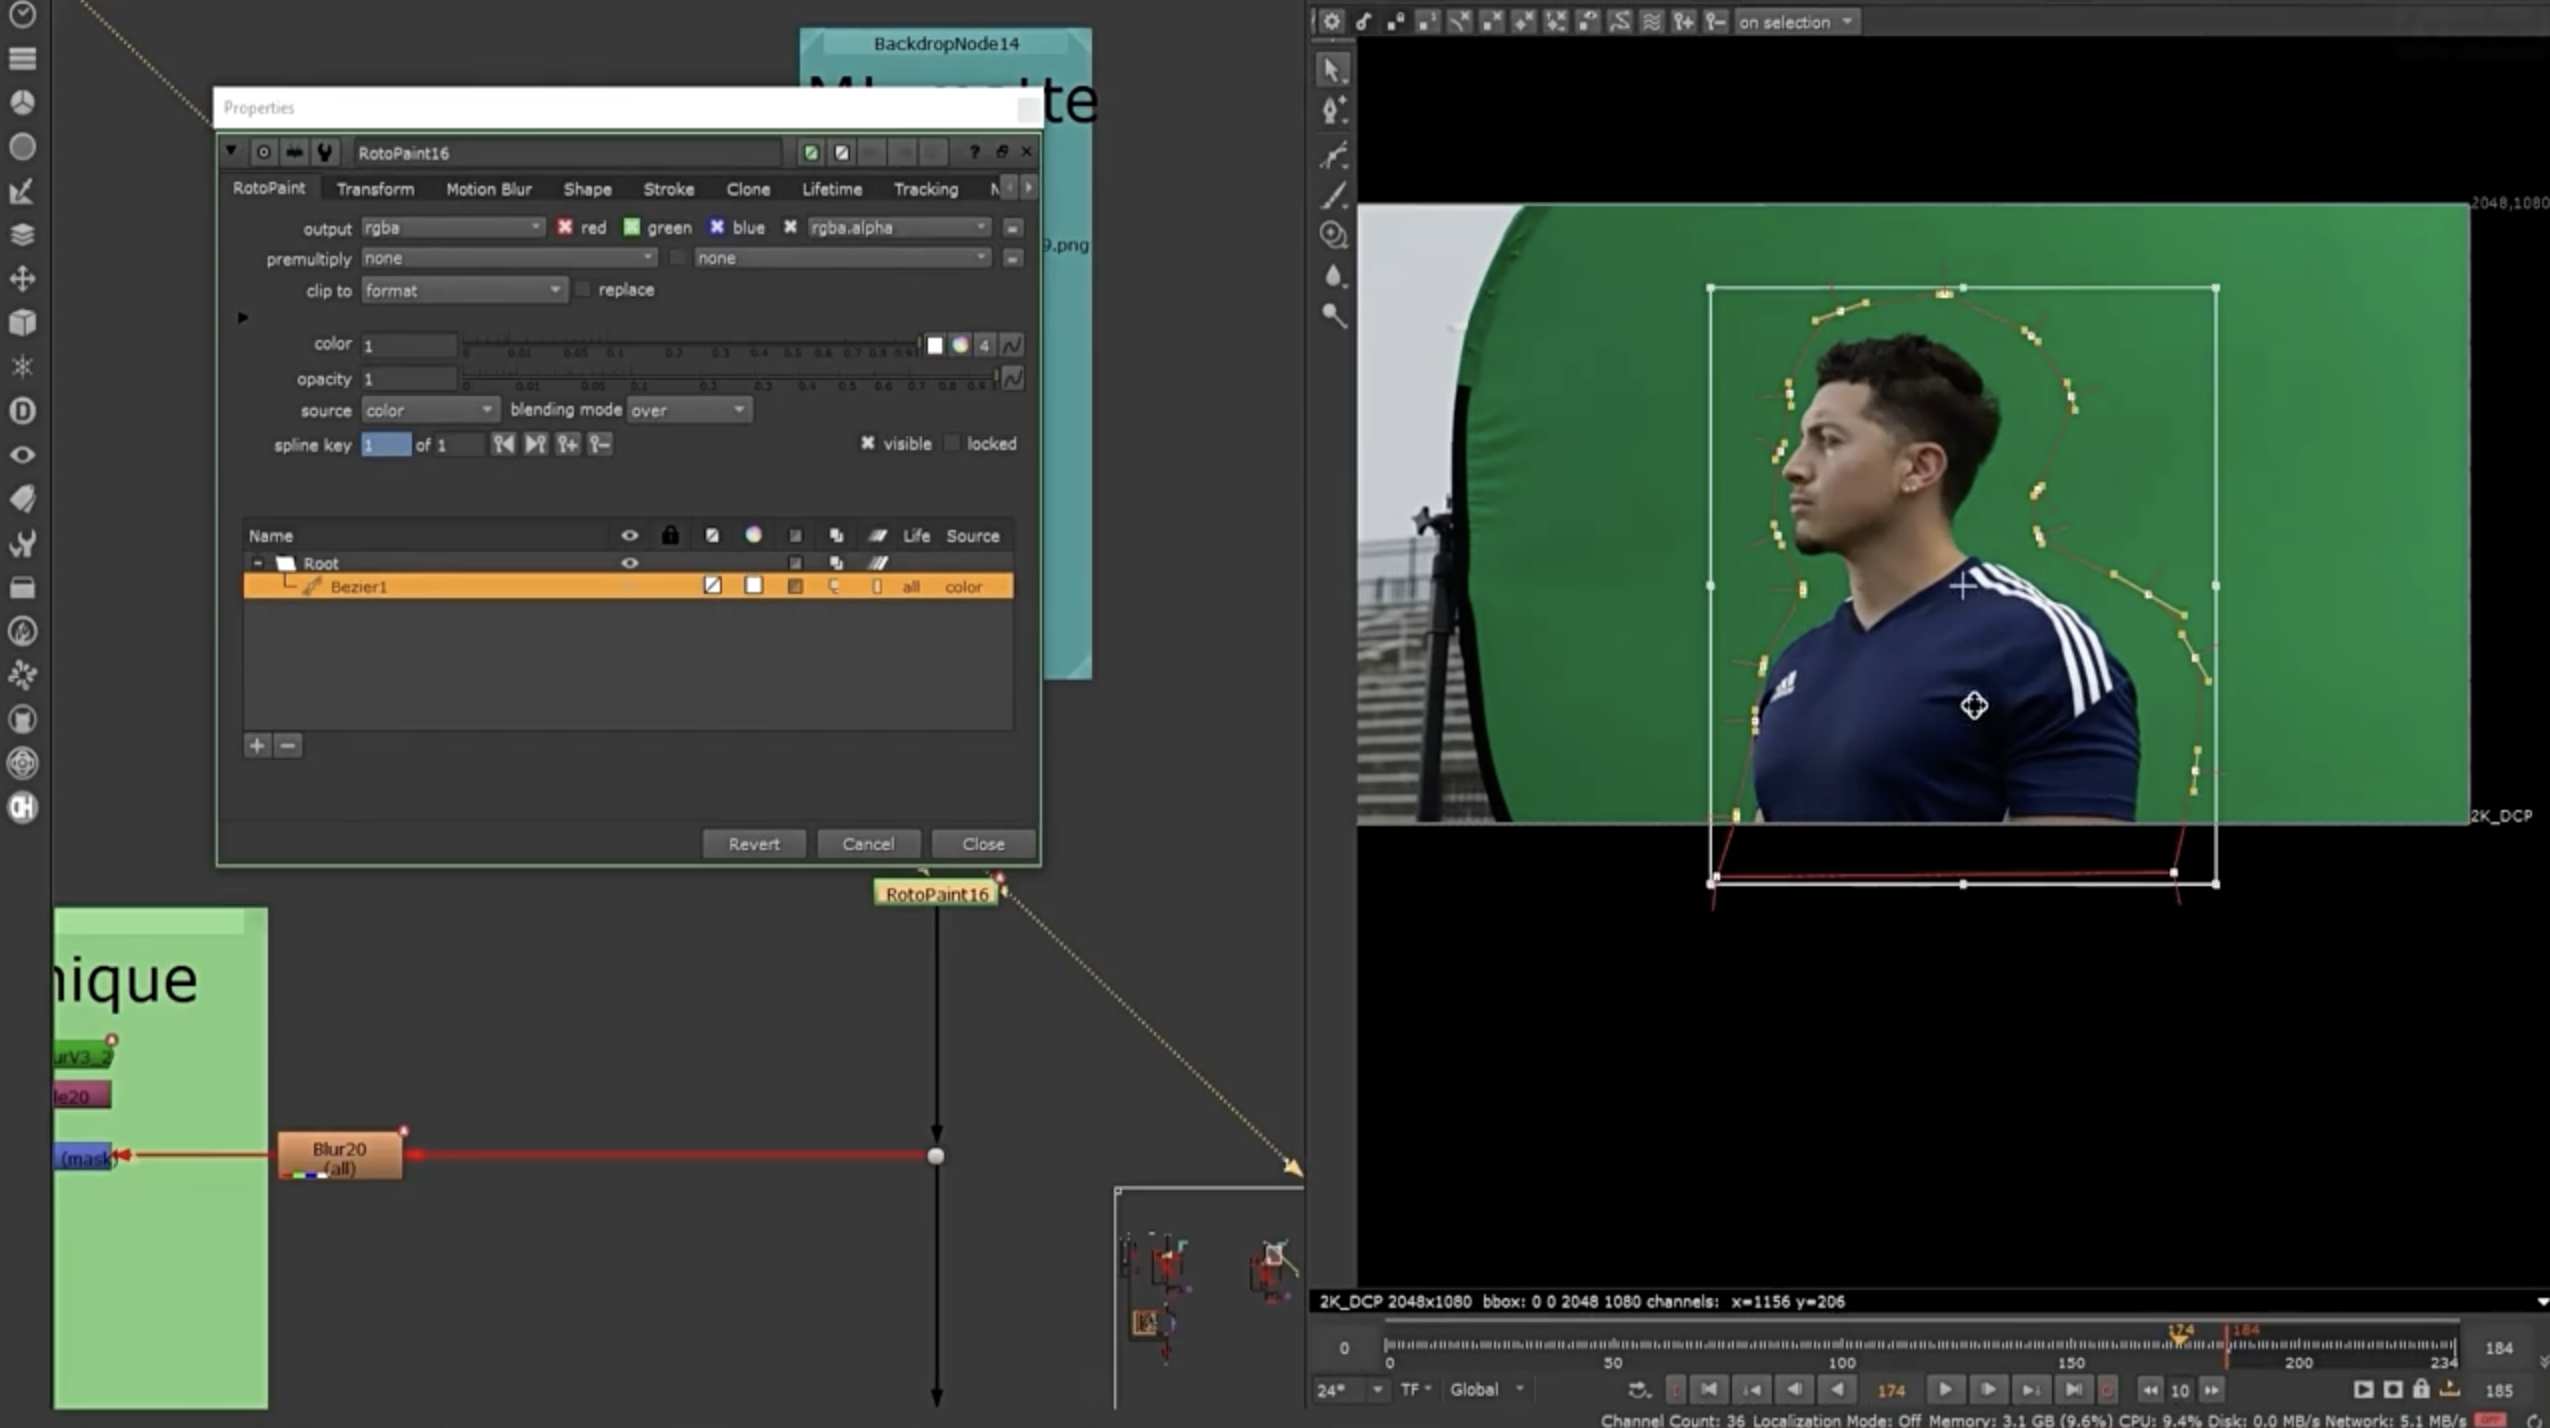Viewport: 2550px width, 1428px height.
Task: Switch to the Stroke tab in RotoPaint properties
Action: tap(668, 188)
